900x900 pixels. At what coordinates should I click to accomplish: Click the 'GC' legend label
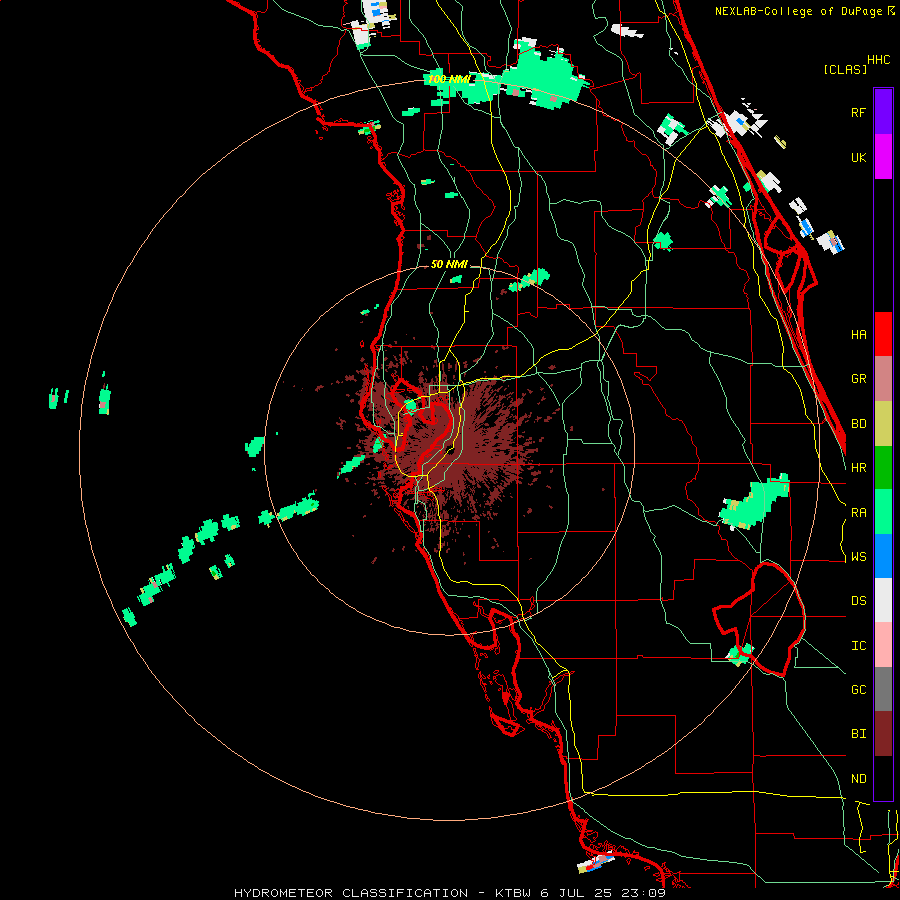[858, 689]
